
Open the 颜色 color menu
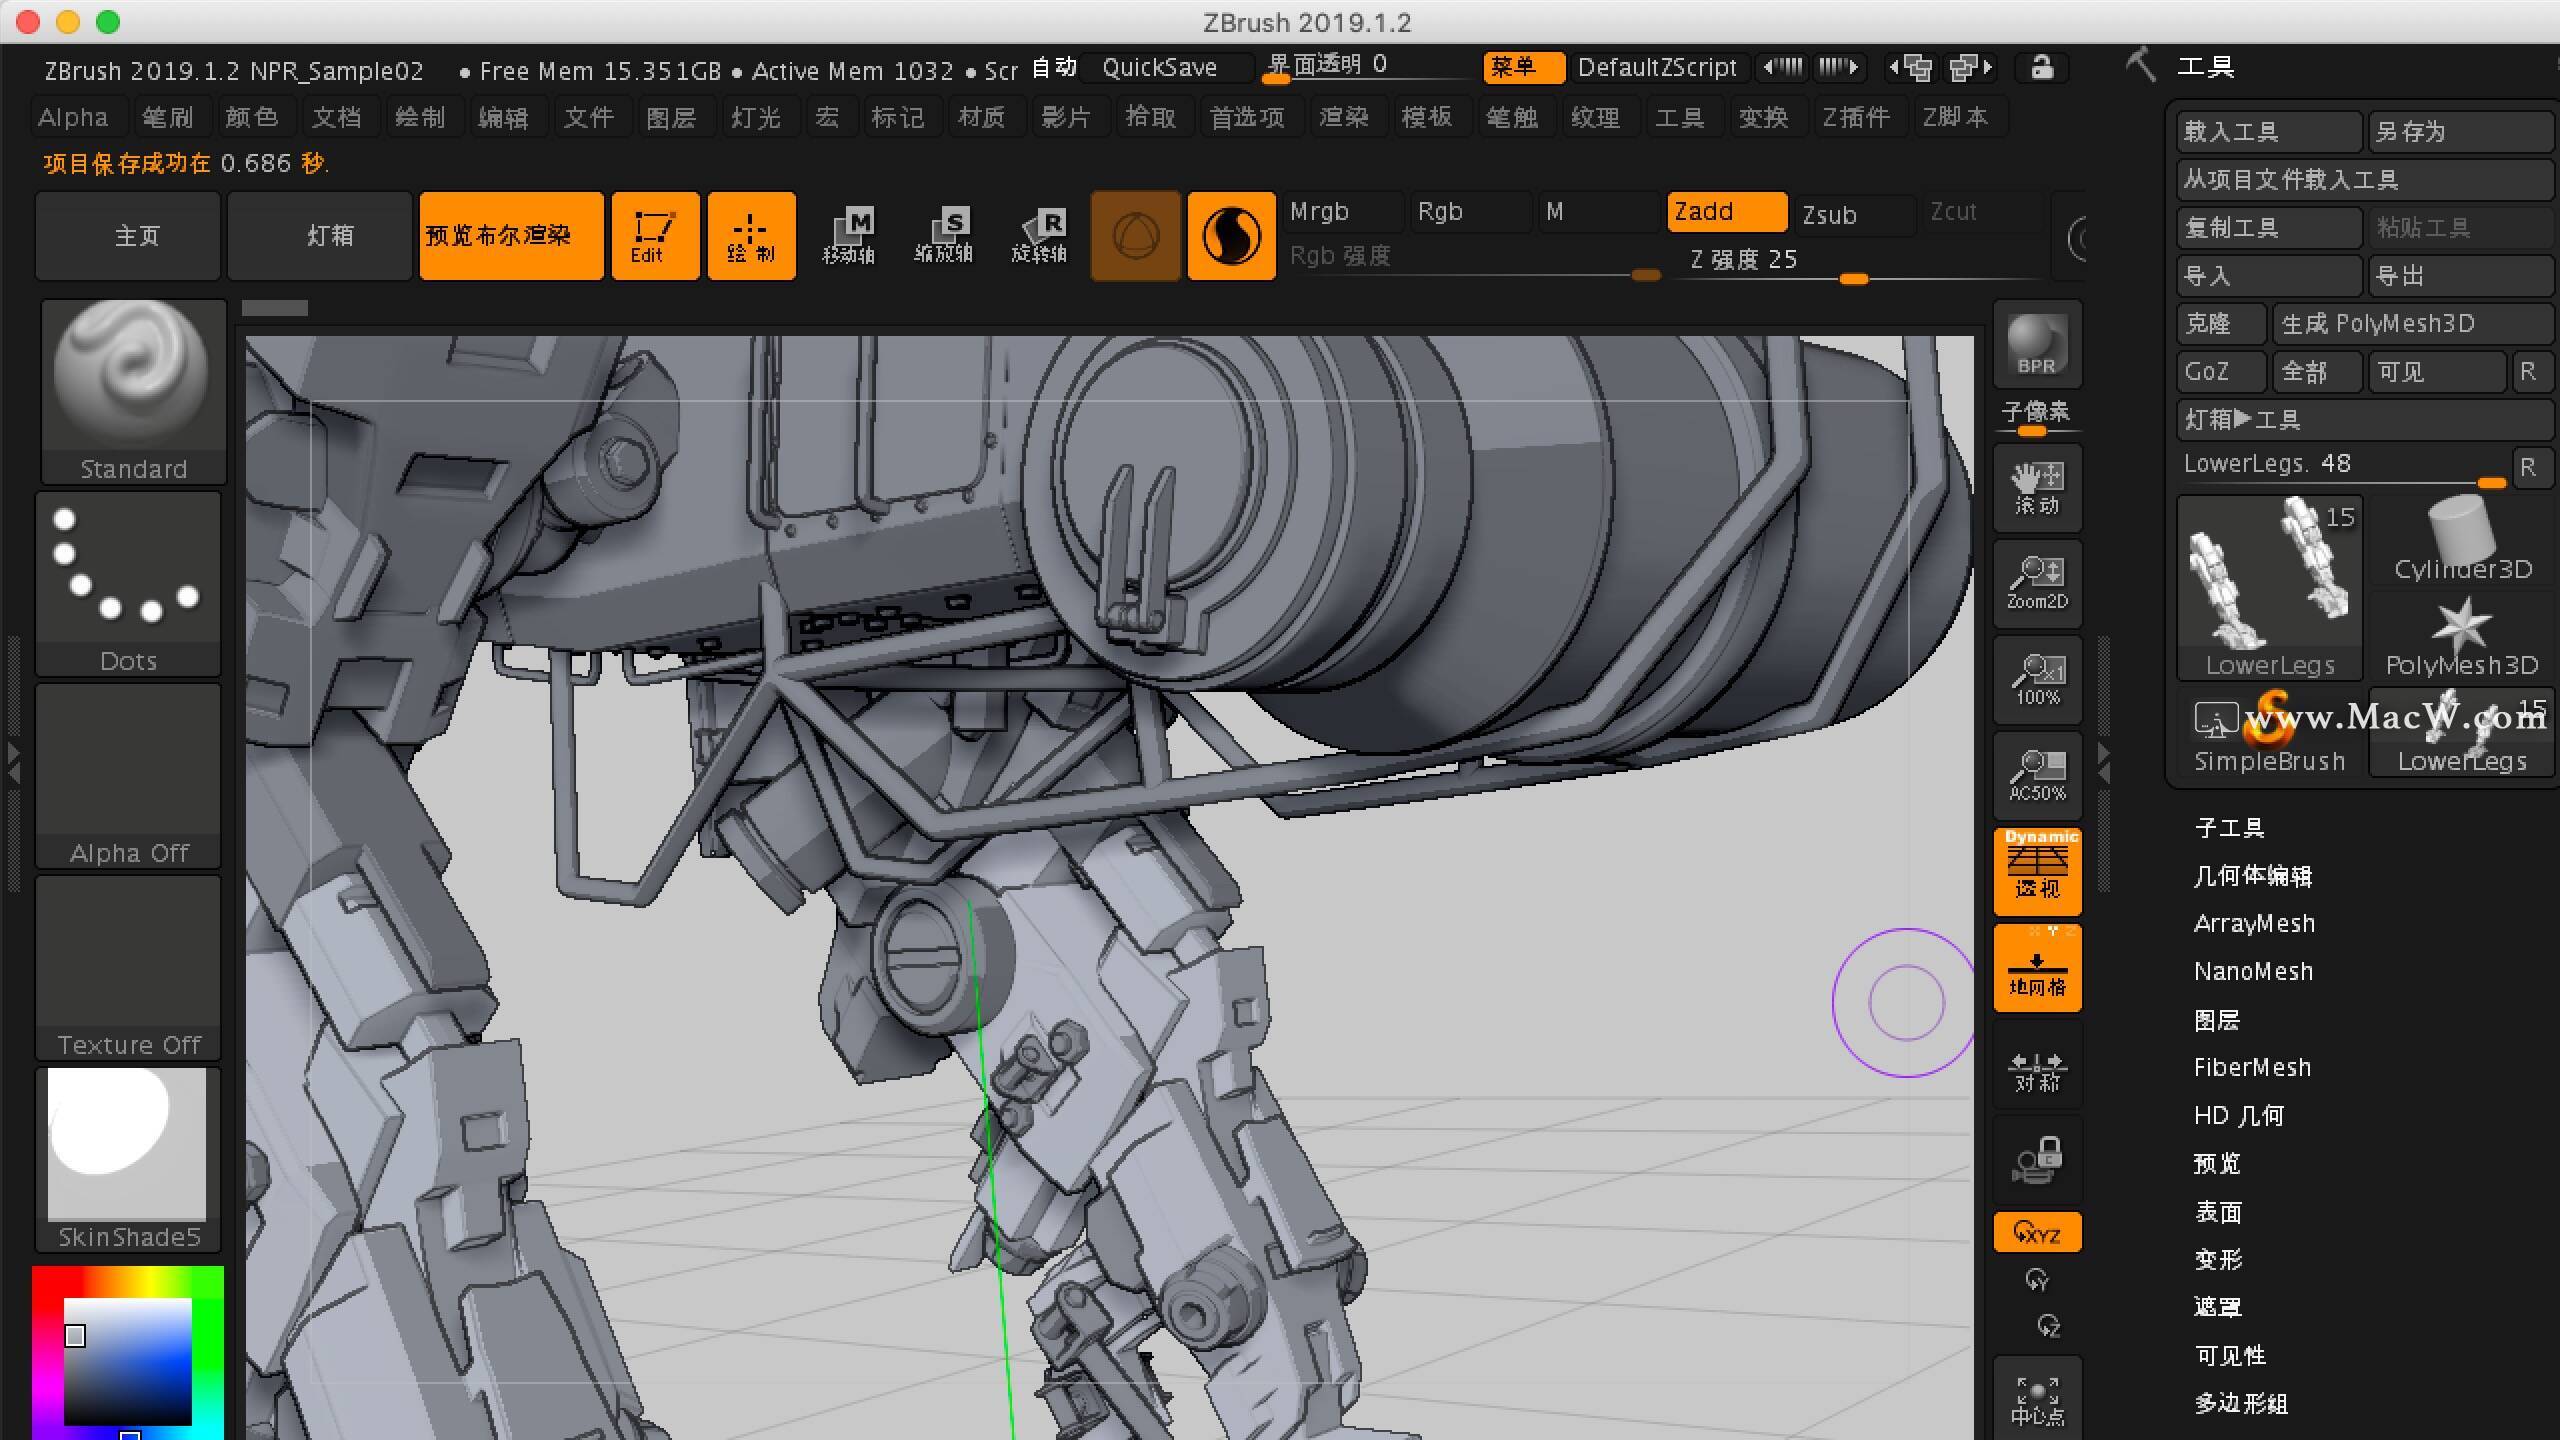pyautogui.click(x=251, y=118)
